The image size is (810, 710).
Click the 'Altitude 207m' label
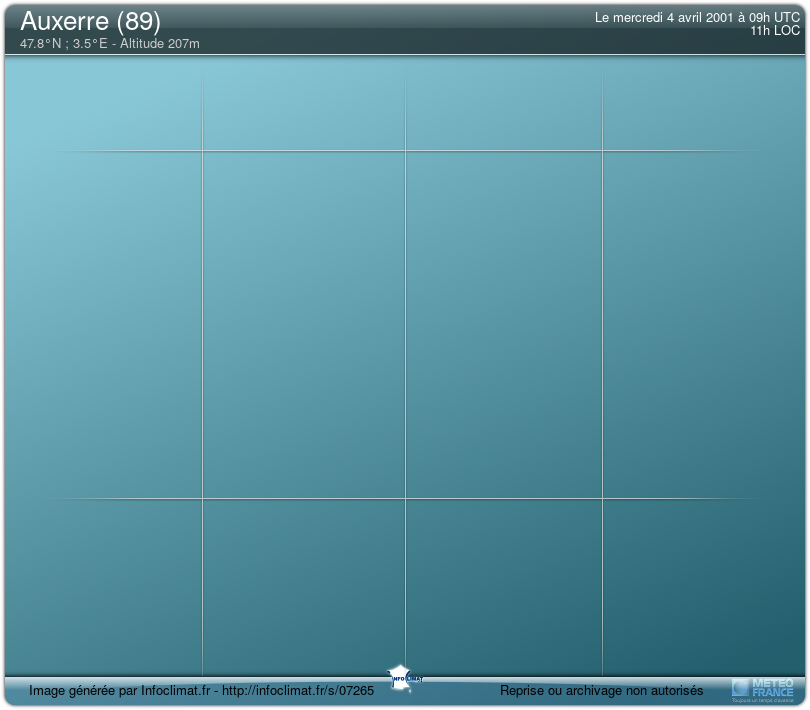160,44
